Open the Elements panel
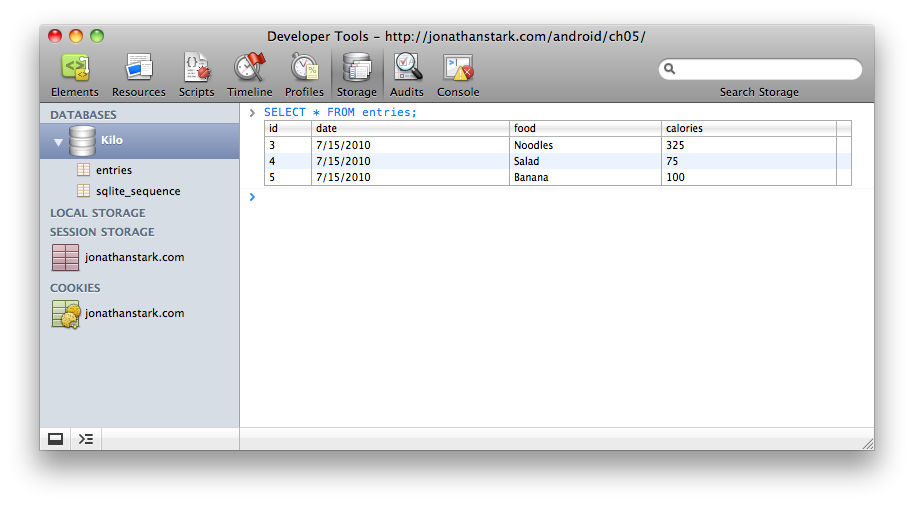The height and width of the screenshot is (505, 914). [x=74, y=75]
